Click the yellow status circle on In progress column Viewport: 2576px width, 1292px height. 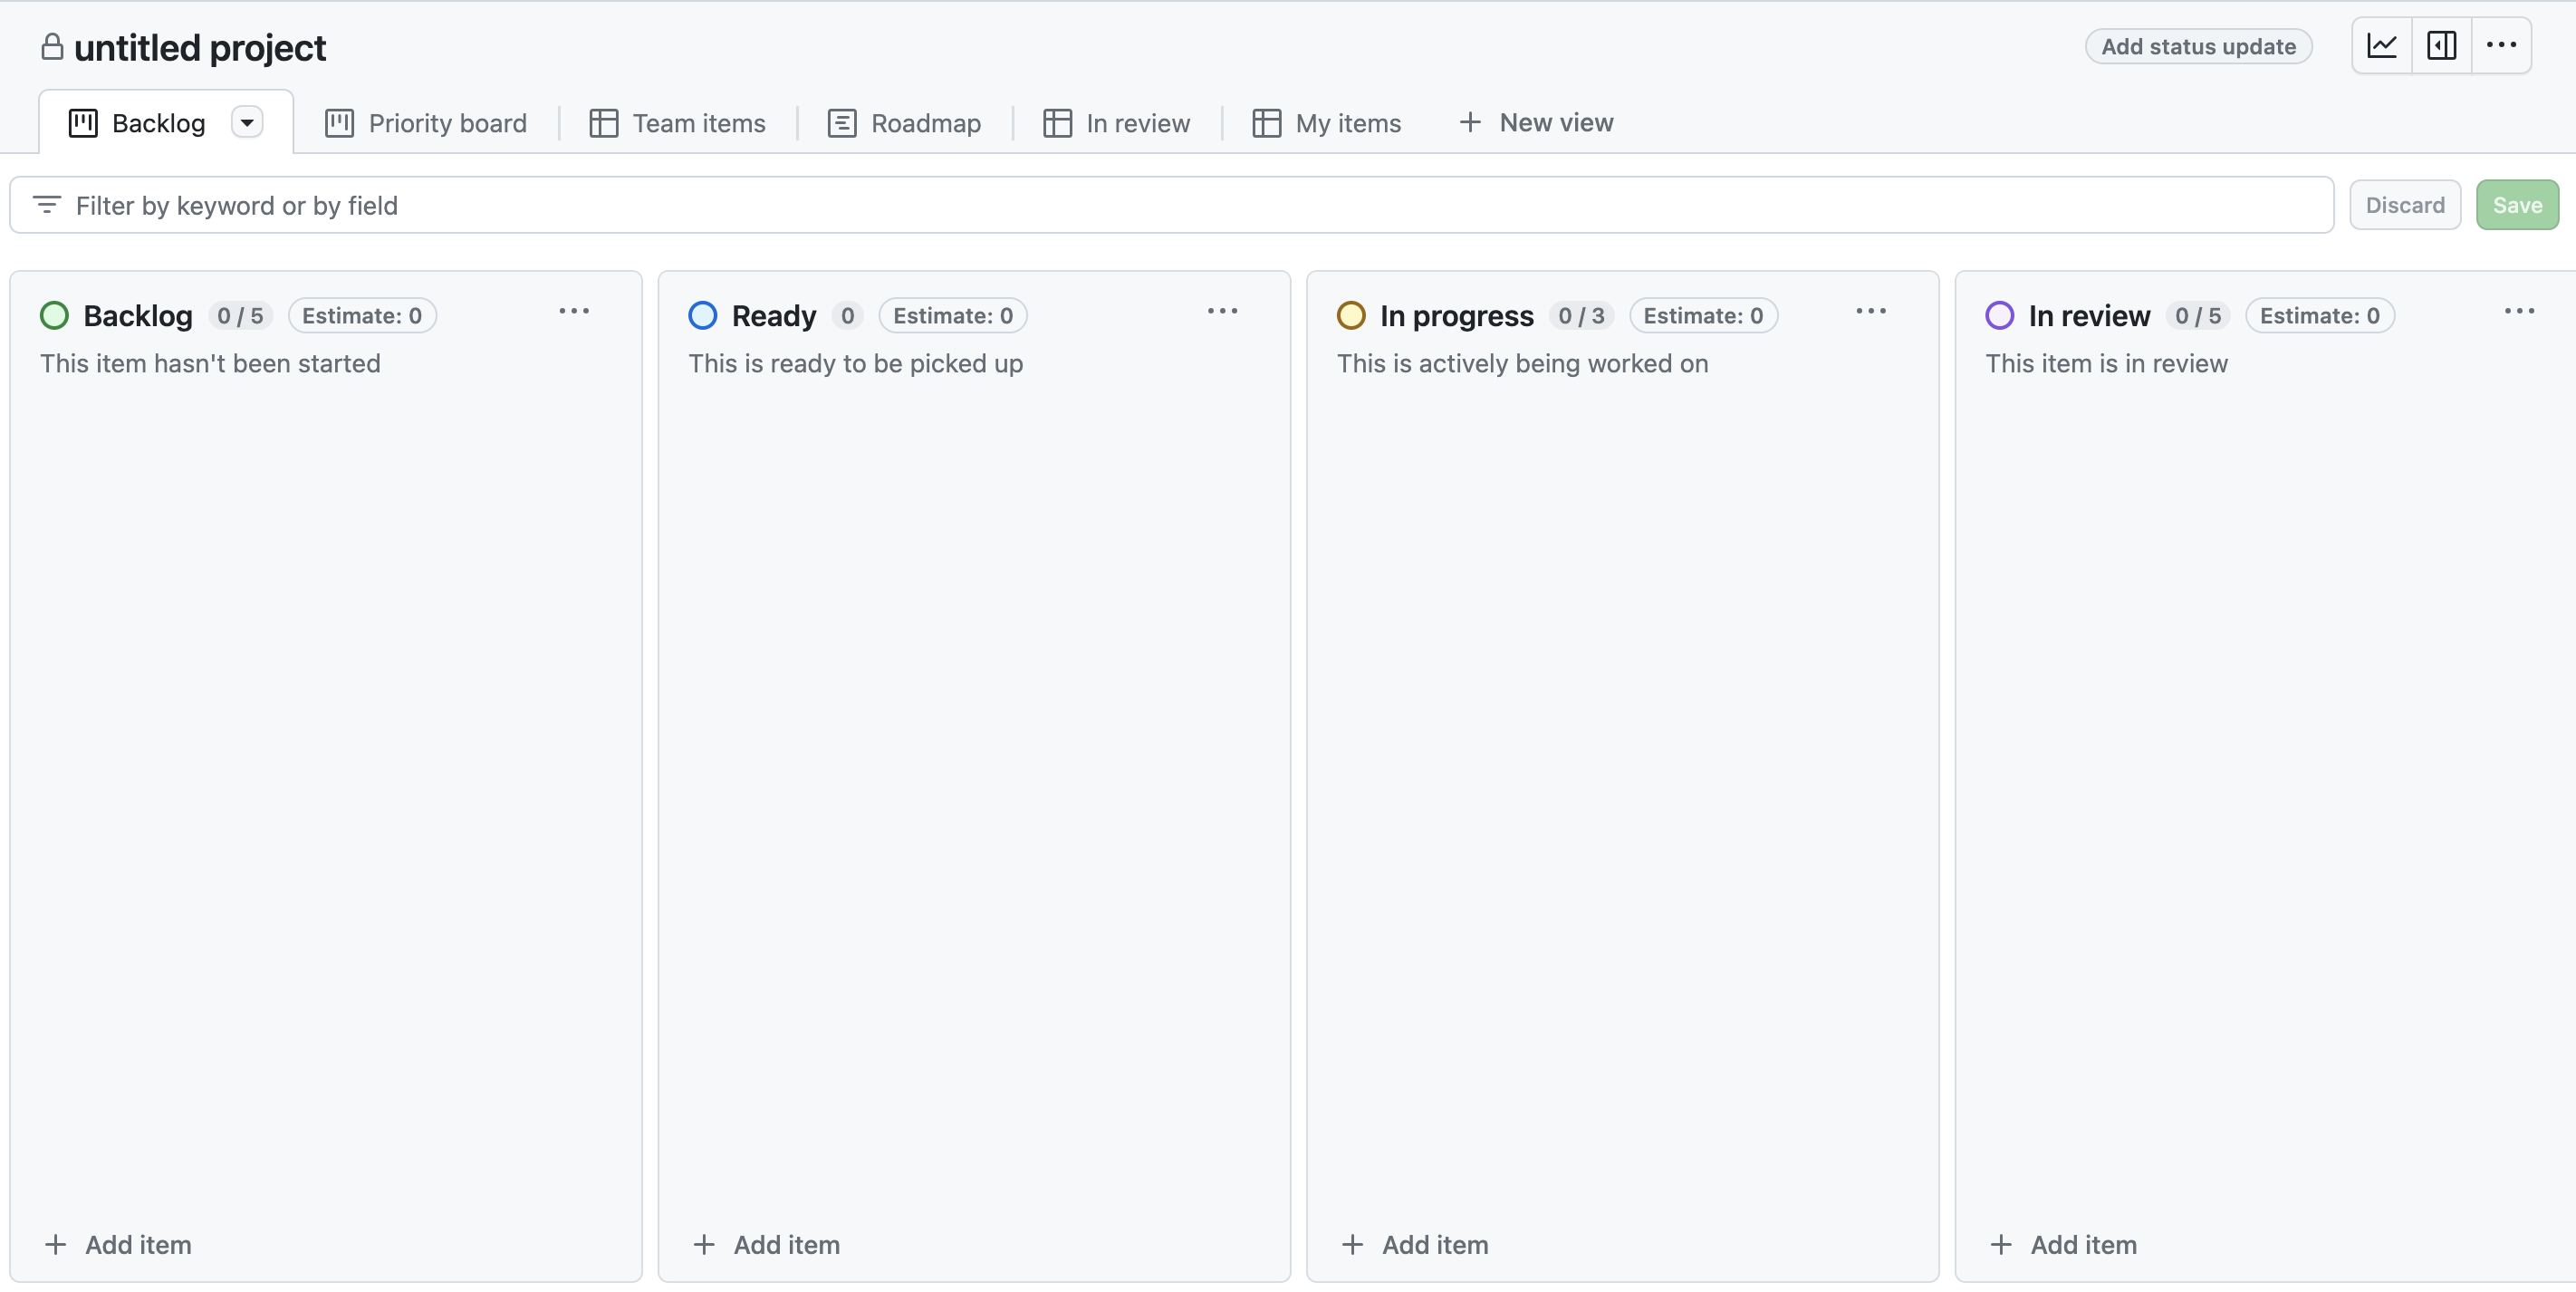click(1351, 315)
